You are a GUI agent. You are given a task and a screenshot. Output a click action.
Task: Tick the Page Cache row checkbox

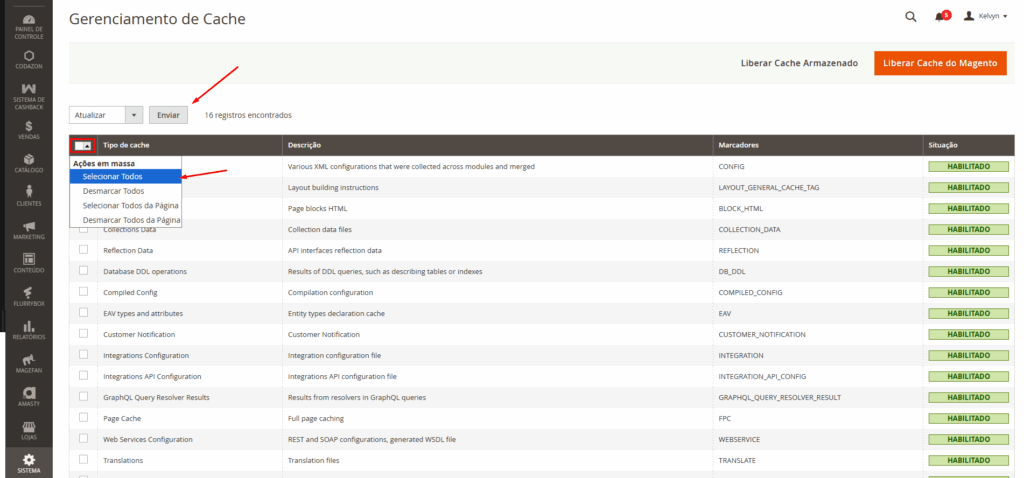(x=83, y=418)
